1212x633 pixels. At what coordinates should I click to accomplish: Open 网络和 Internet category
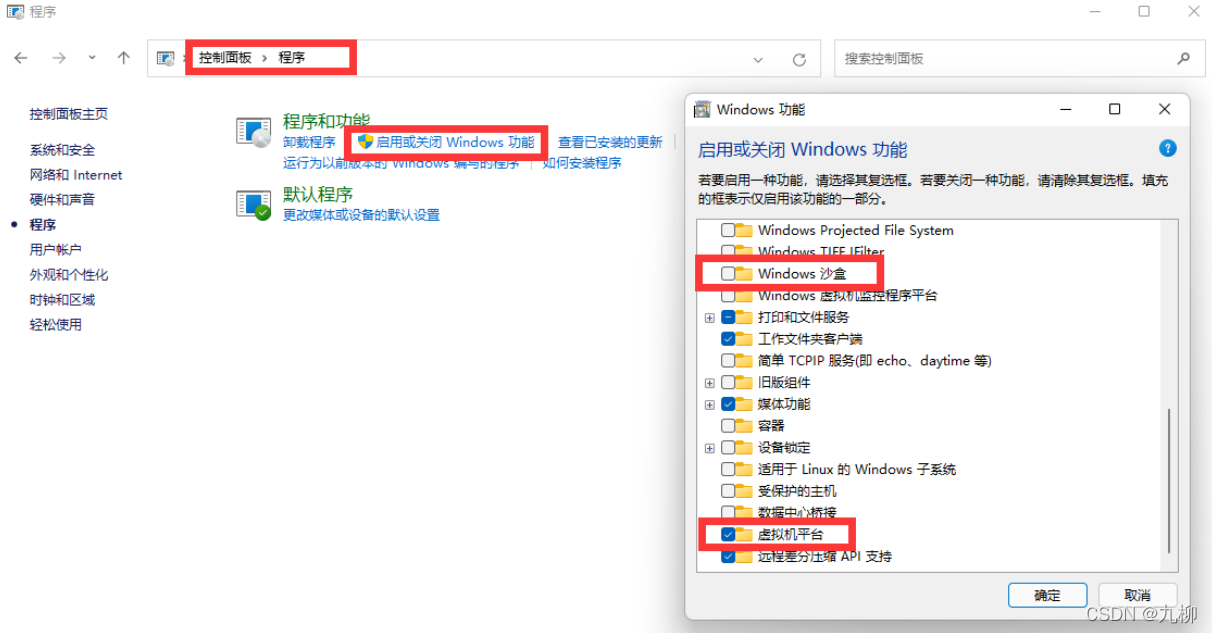pyautogui.click(x=76, y=175)
